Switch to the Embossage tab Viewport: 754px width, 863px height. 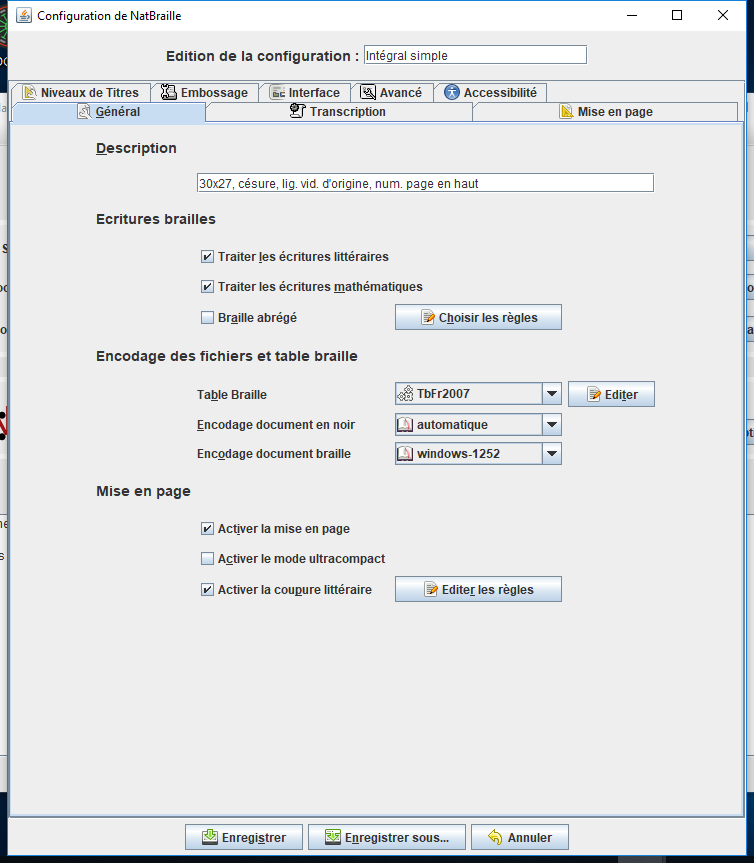click(204, 92)
